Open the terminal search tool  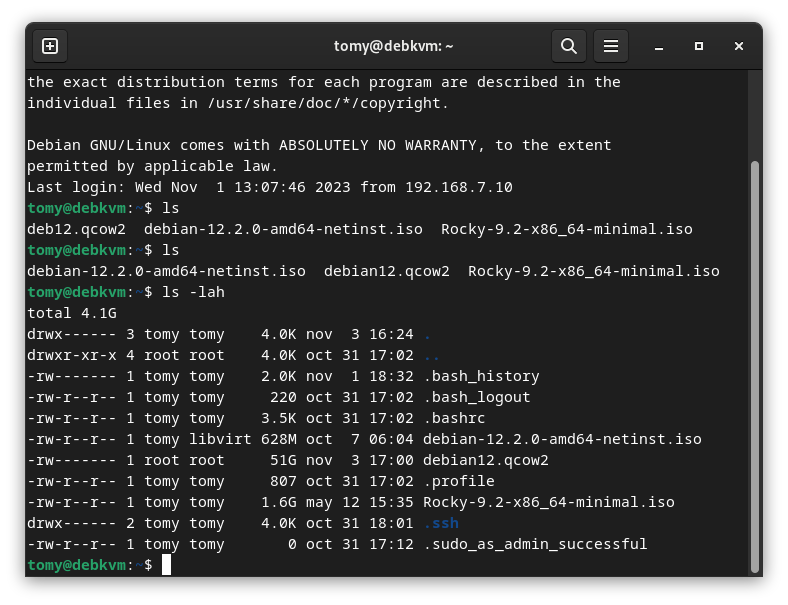coord(568,46)
